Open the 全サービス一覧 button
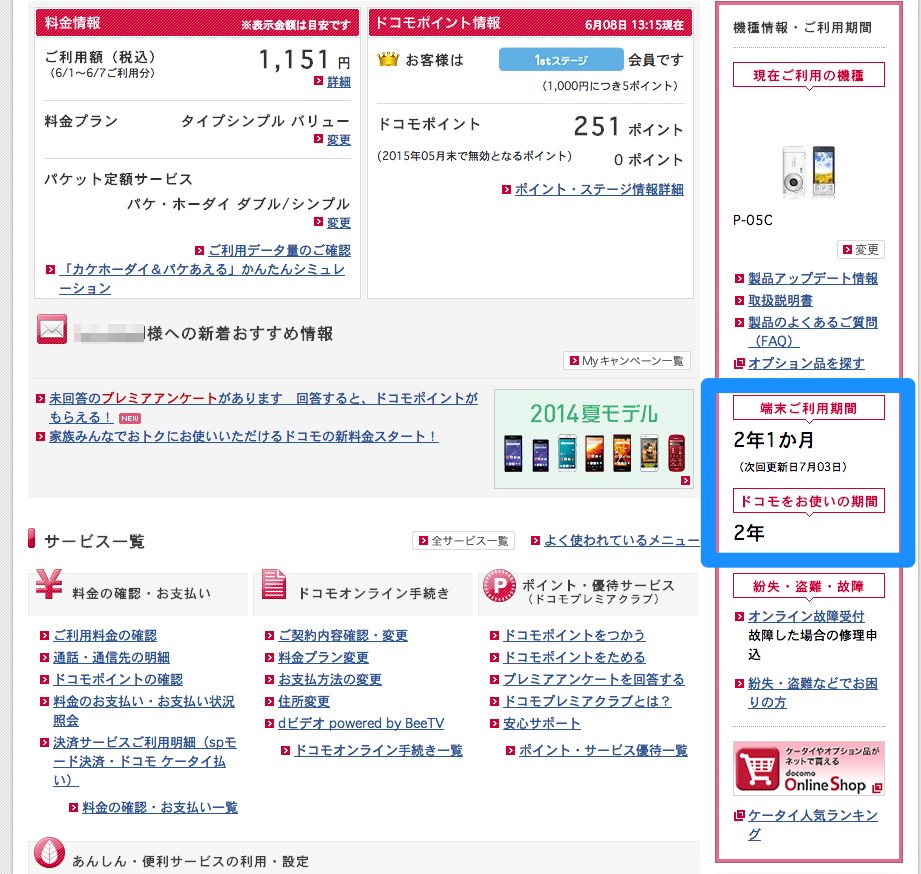The image size is (921, 874). coord(463,540)
